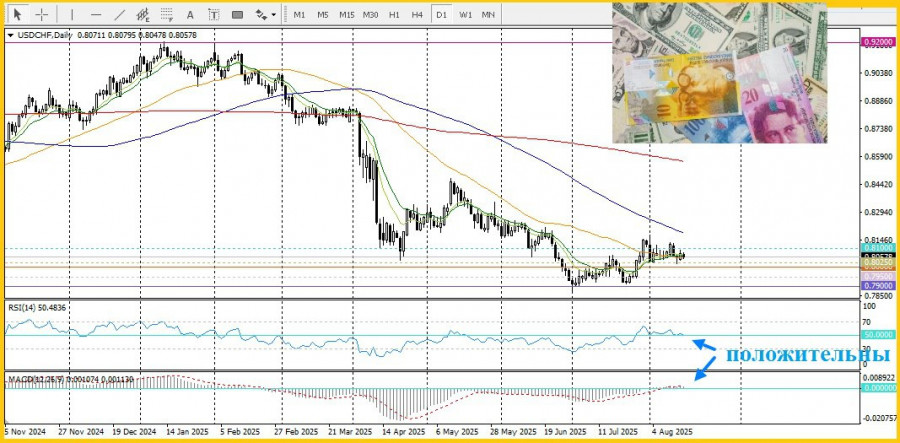Image resolution: width=900 pixels, height=443 pixels.
Task: Switch to M15 timeframe
Action: coord(346,15)
